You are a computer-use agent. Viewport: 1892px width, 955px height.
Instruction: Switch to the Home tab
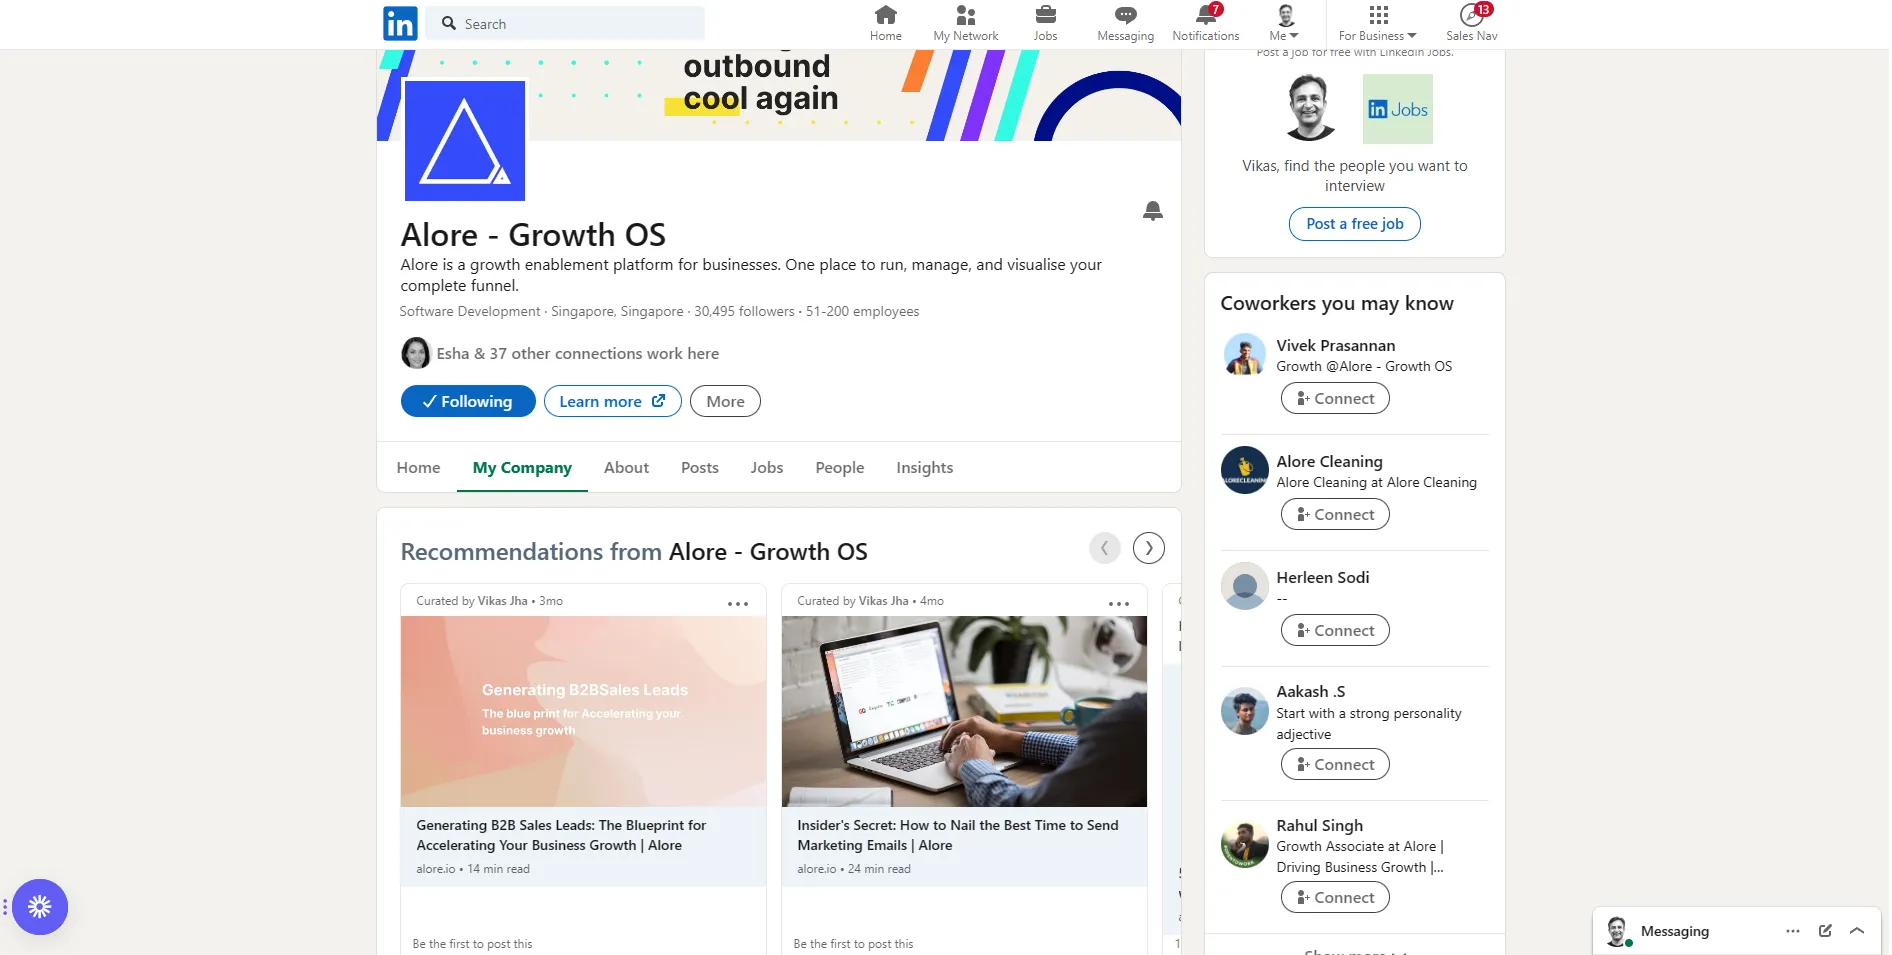tap(418, 467)
